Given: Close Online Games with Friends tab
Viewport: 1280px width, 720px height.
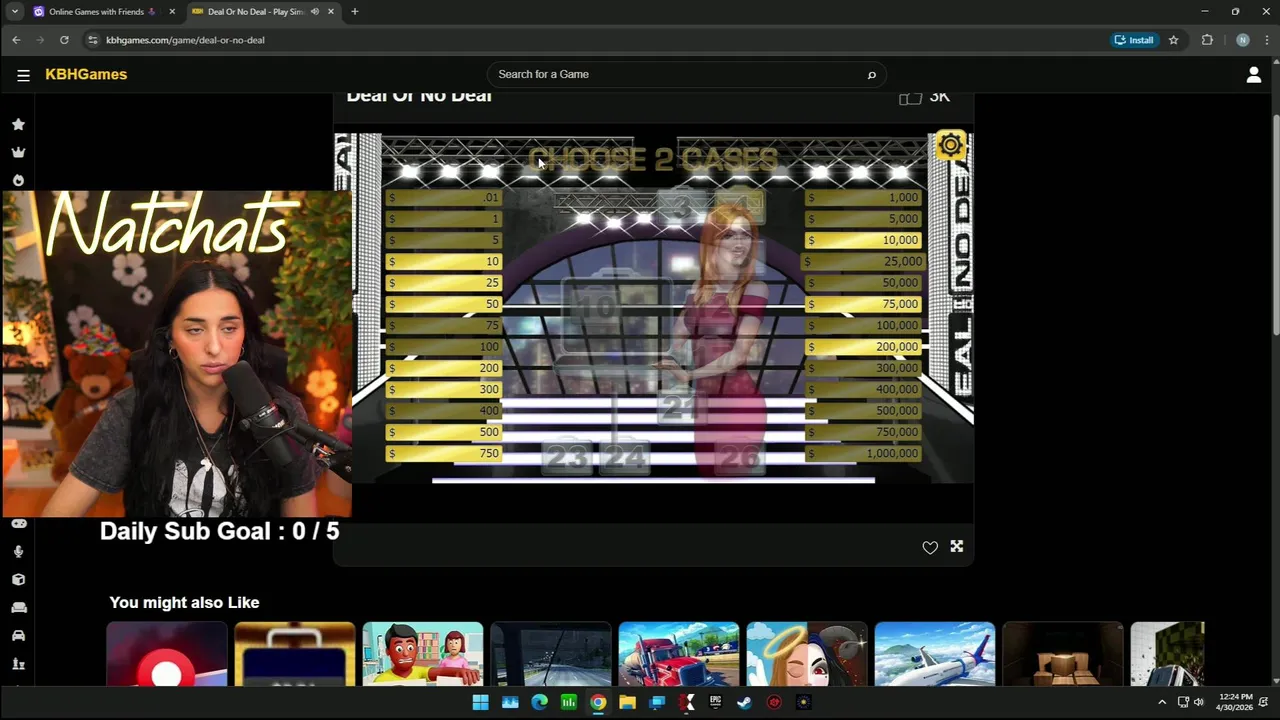Looking at the screenshot, I should pyautogui.click(x=172, y=12).
